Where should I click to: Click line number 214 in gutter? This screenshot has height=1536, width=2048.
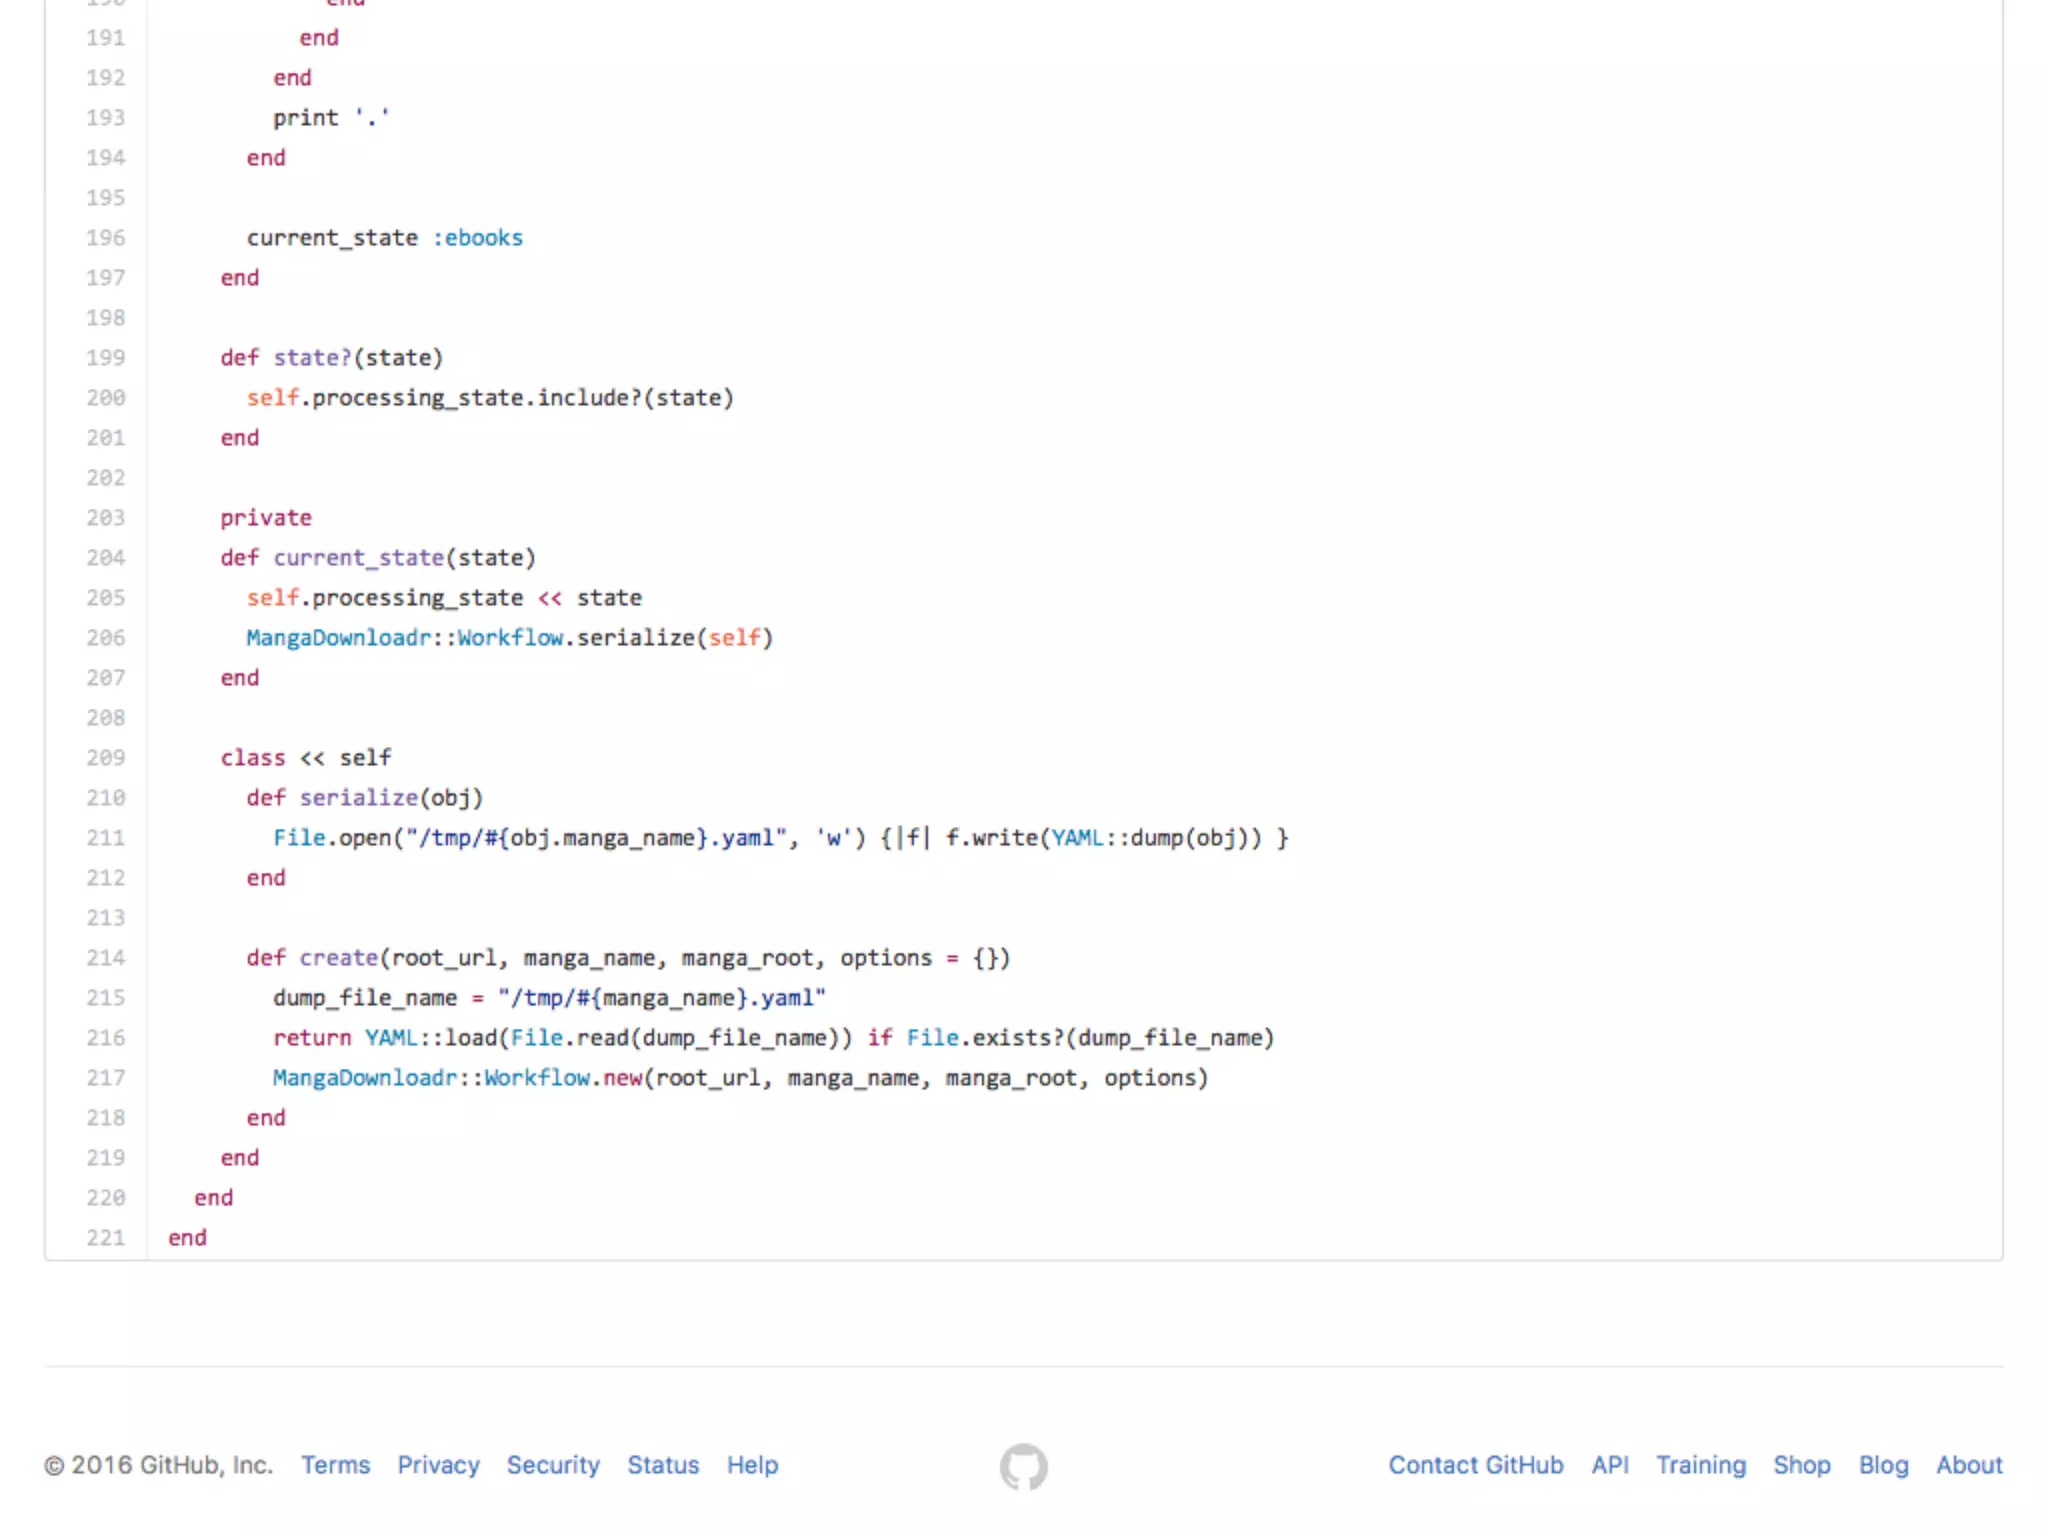point(105,958)
